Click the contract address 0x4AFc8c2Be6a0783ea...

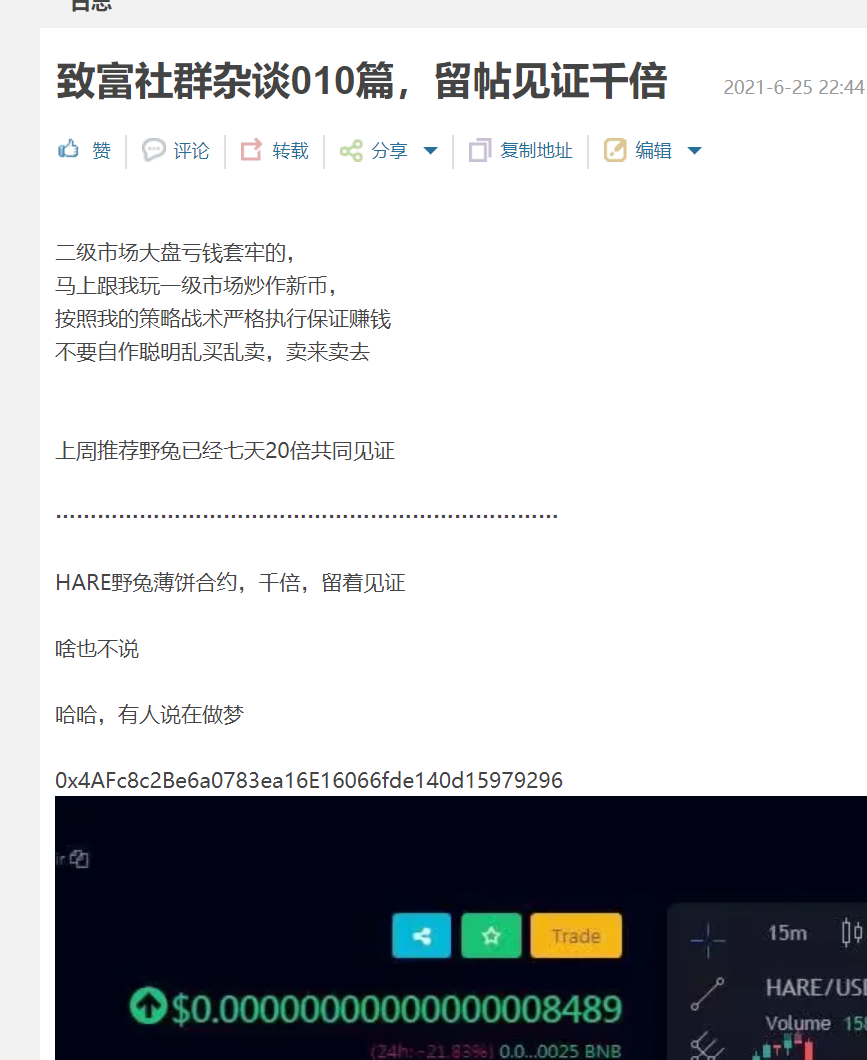coord(309,780)
